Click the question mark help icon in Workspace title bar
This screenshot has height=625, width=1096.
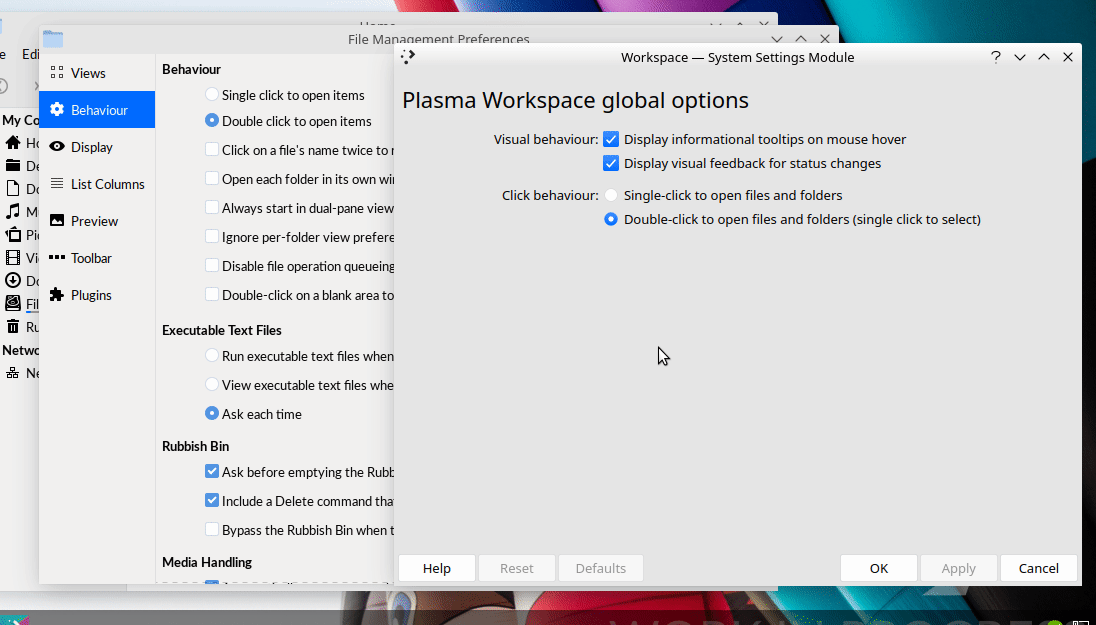(x=996, y=57)
